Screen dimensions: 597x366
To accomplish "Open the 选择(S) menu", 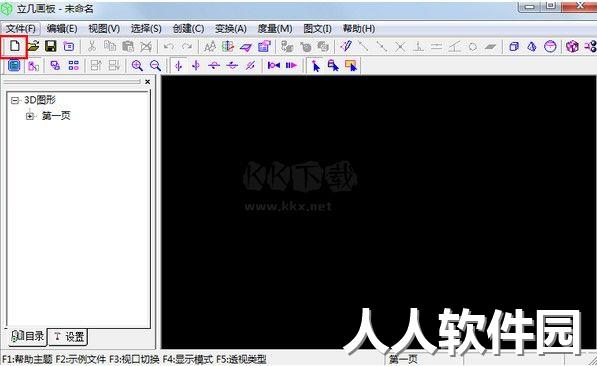I will [x=146, y=29].
